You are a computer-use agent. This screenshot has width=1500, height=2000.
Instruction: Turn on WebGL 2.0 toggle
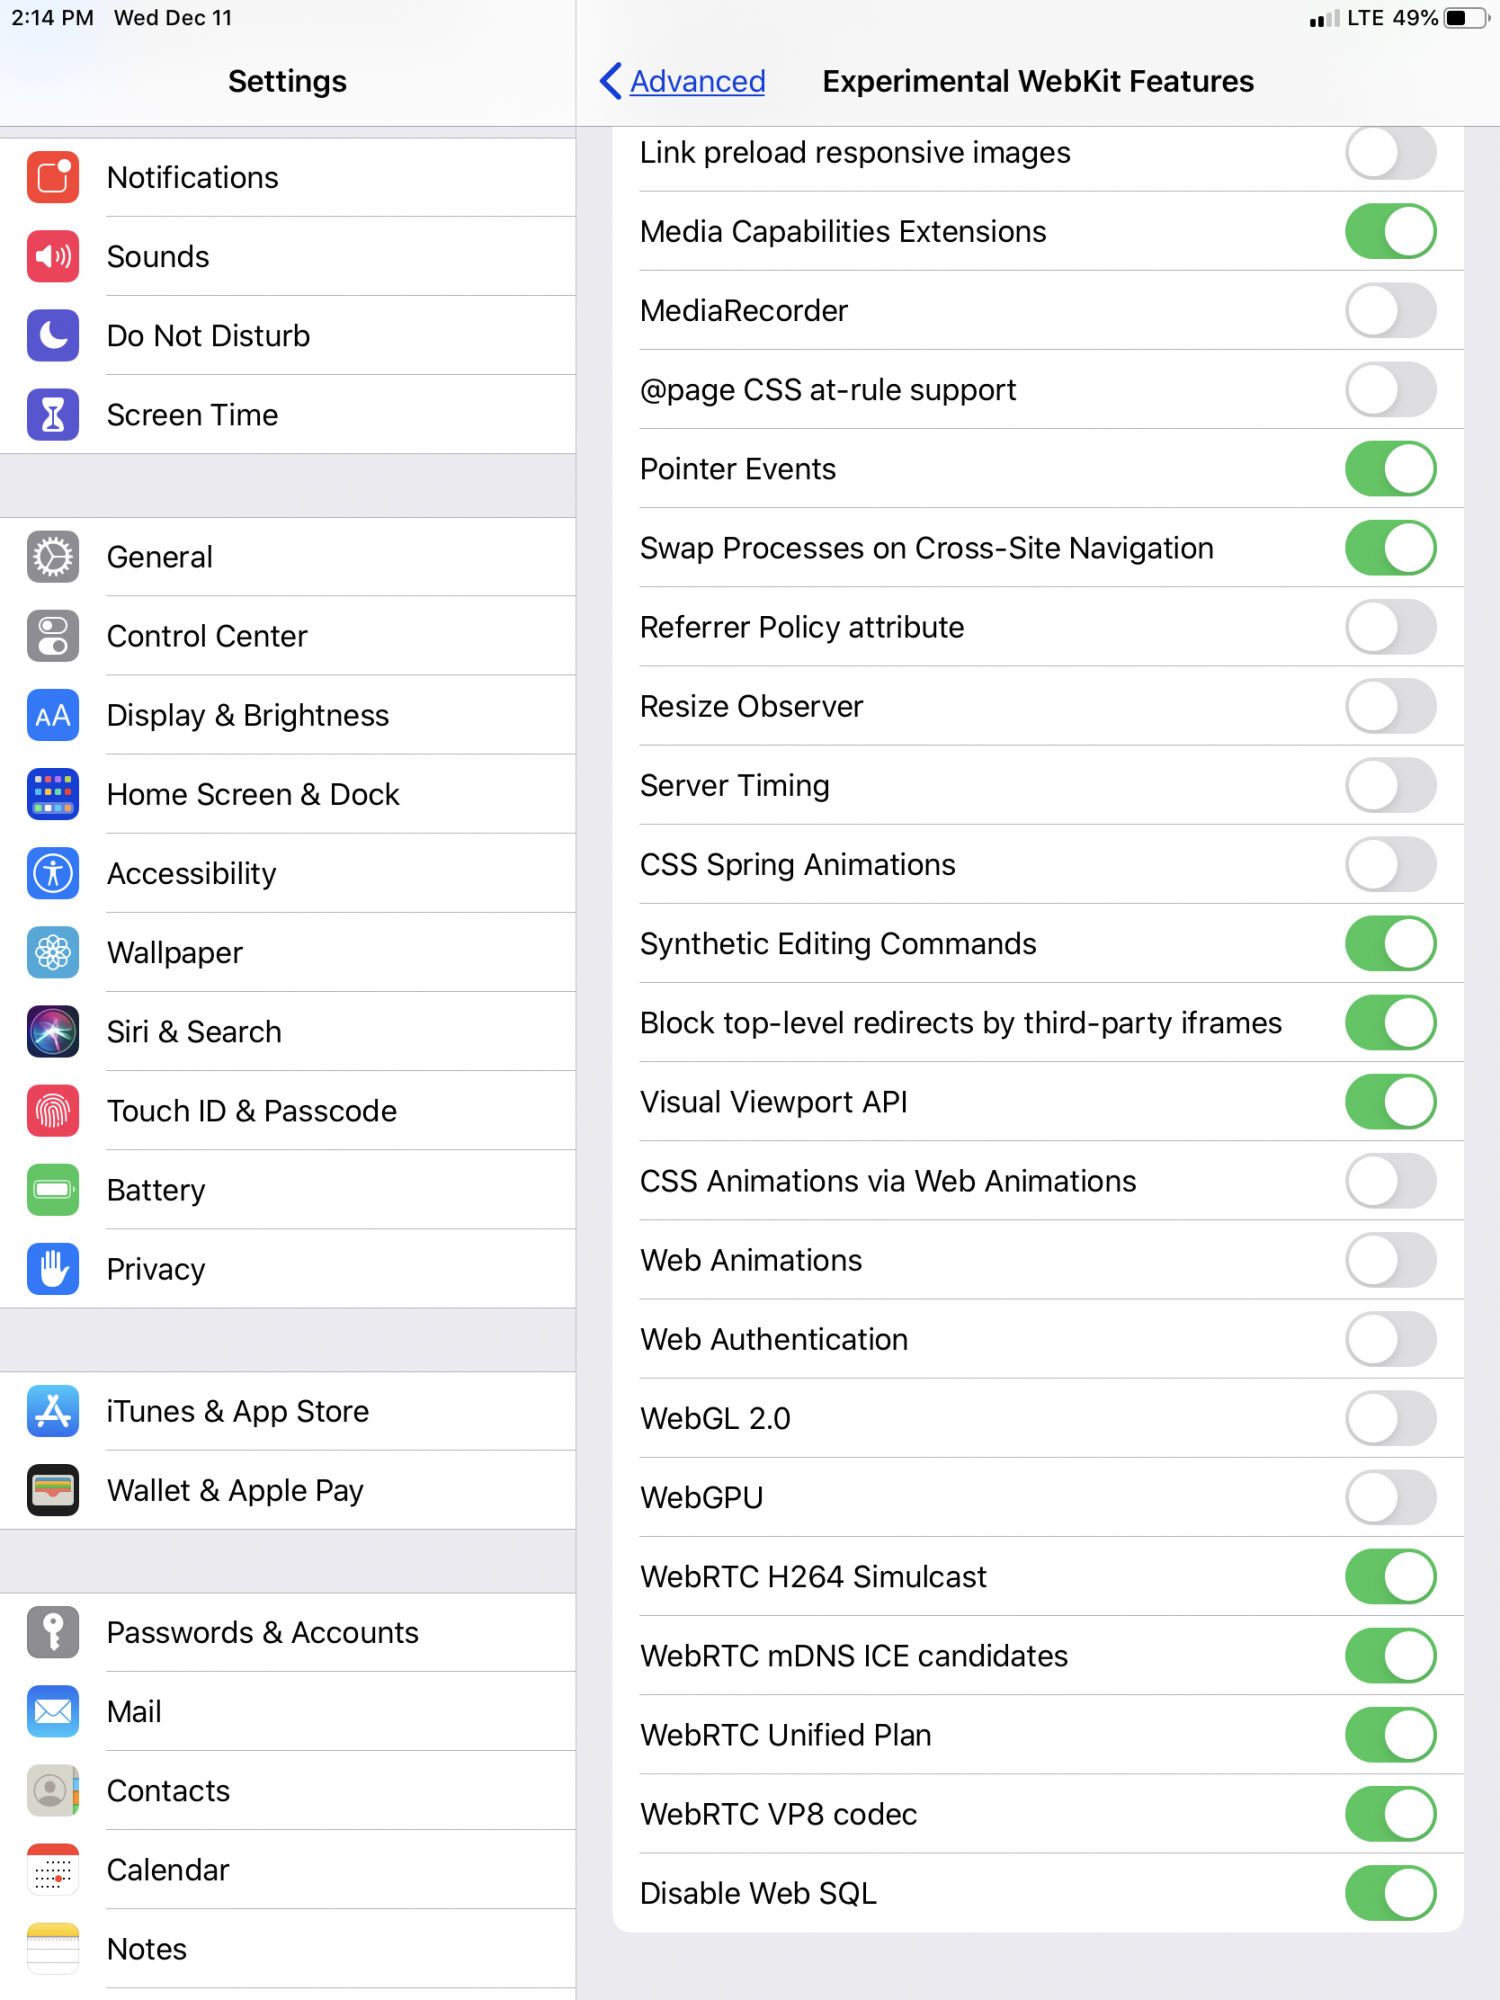(1390, 1418)
